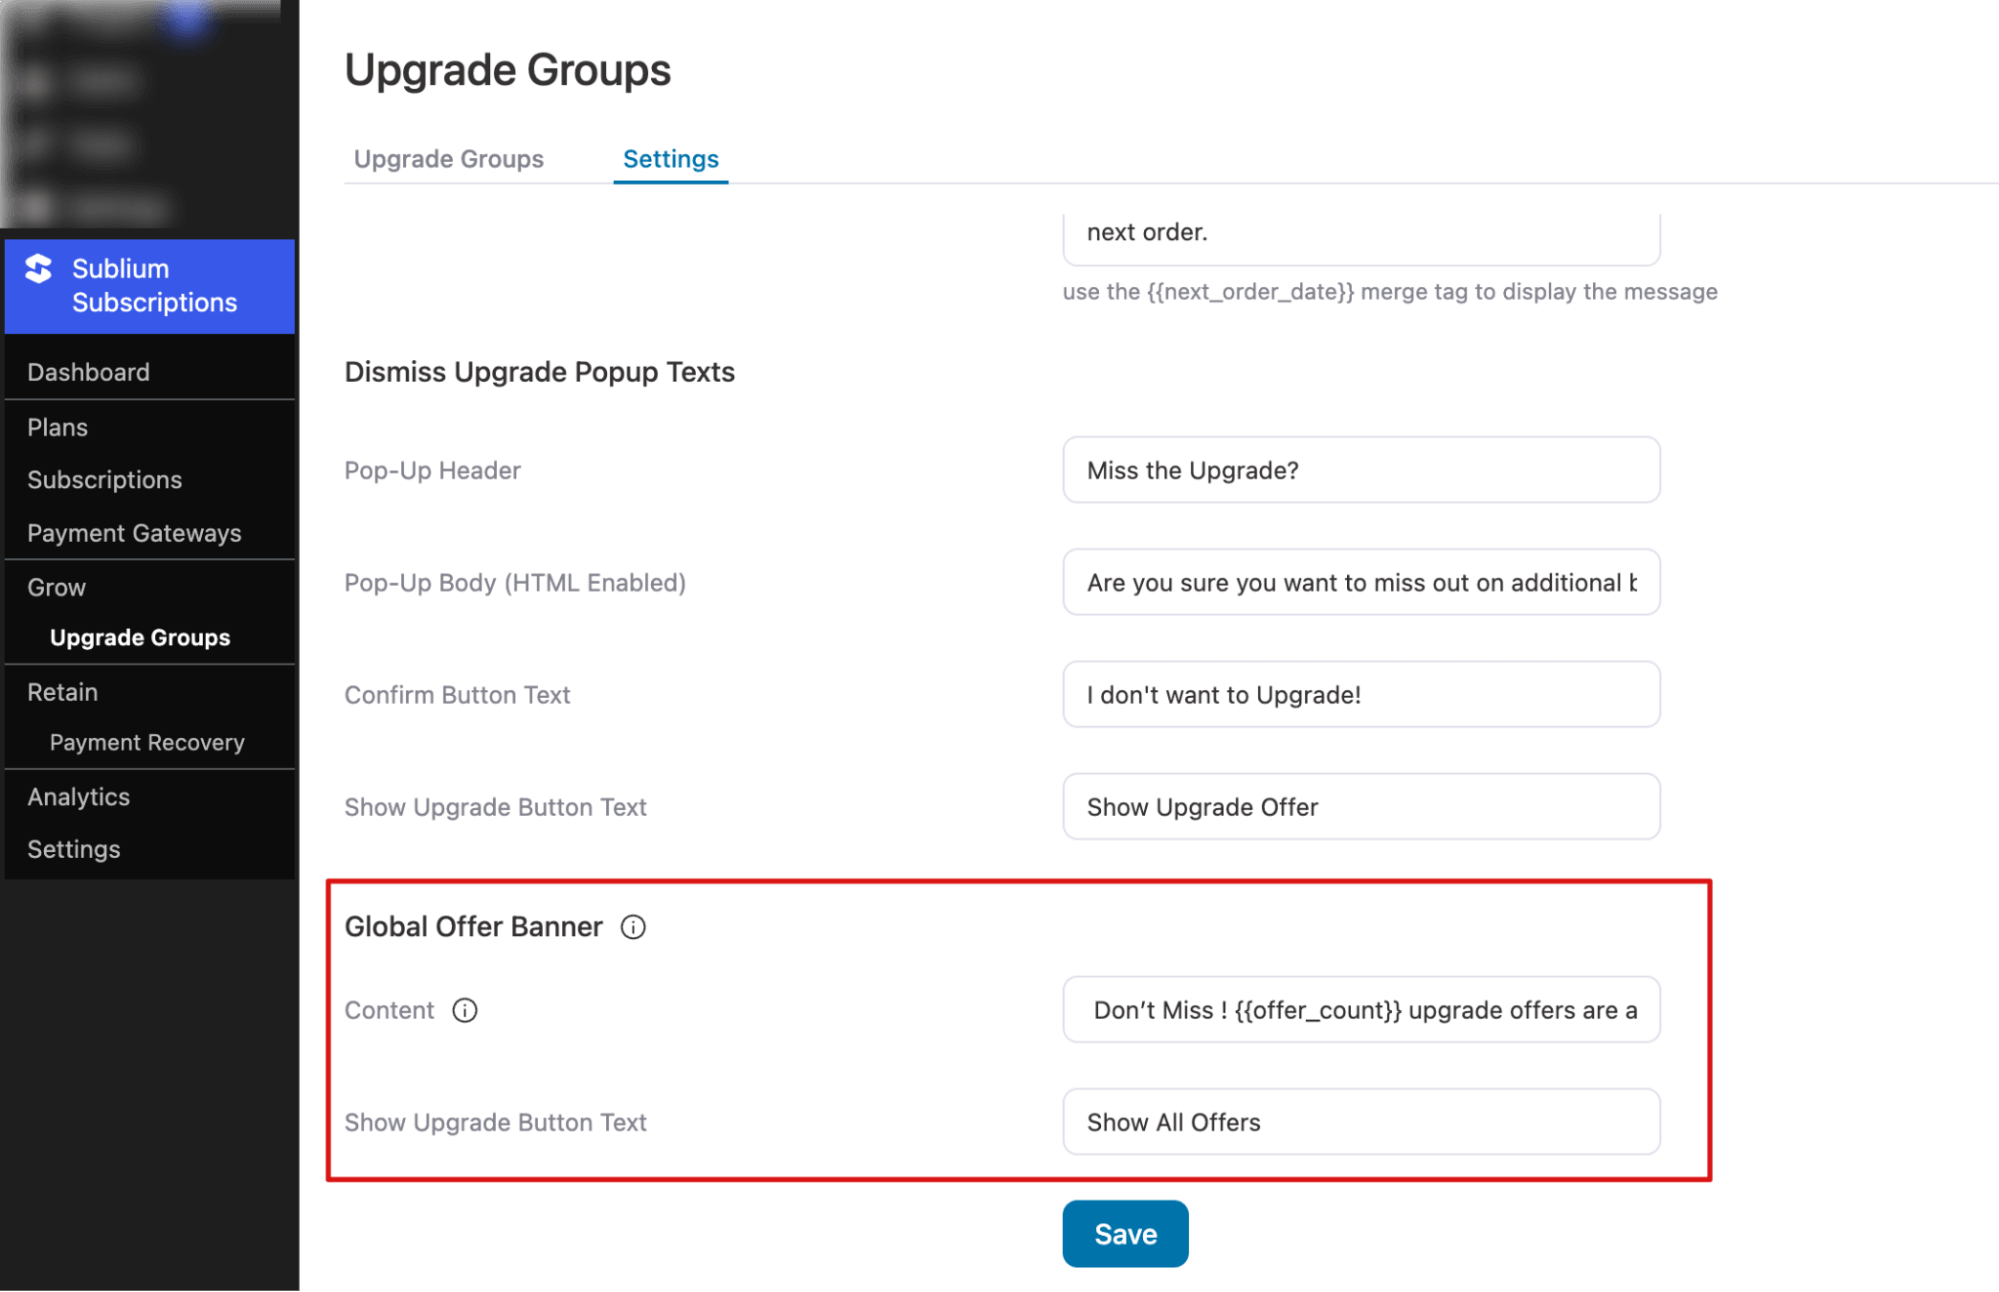Navigate to Payment Gateways
The image size is (1999, 1292).
point(134,533)
